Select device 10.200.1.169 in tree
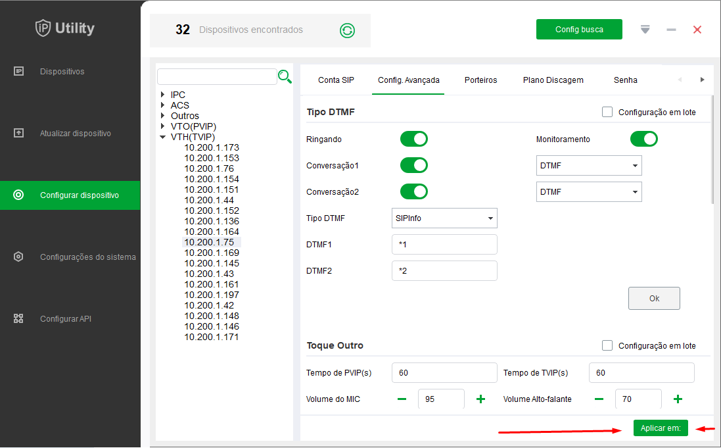721x448 pixels. 212,253
